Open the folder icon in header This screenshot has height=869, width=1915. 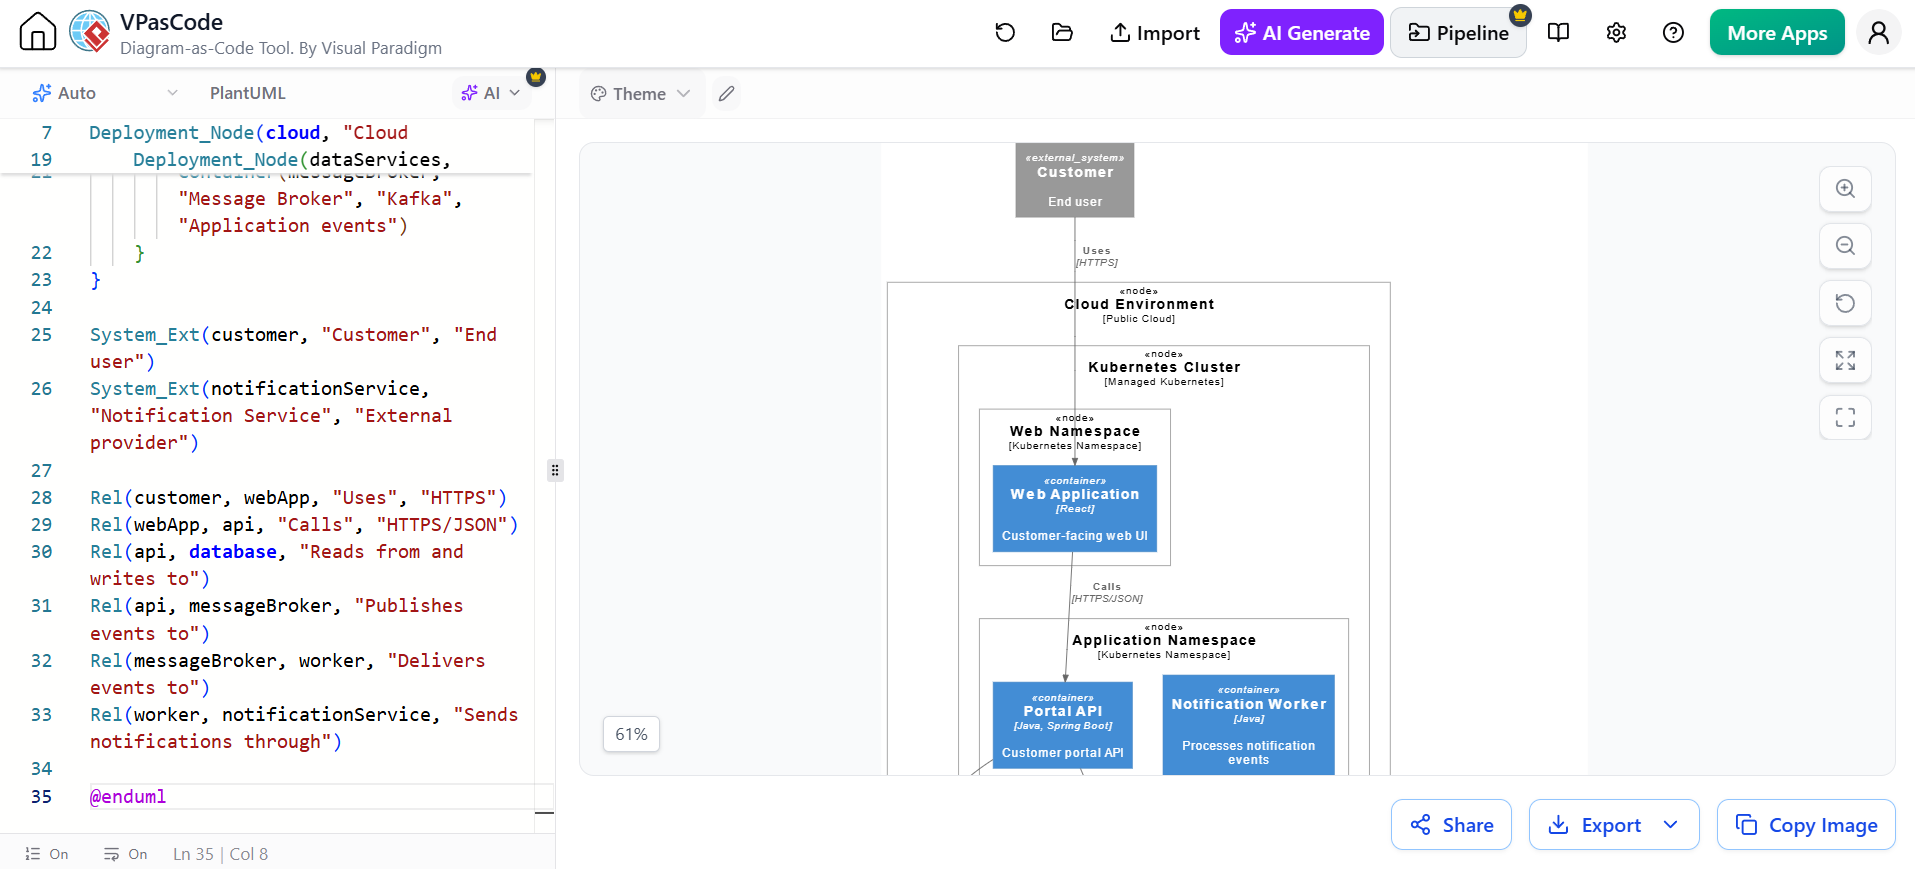pyautogui.click(x=1062, y=33)
